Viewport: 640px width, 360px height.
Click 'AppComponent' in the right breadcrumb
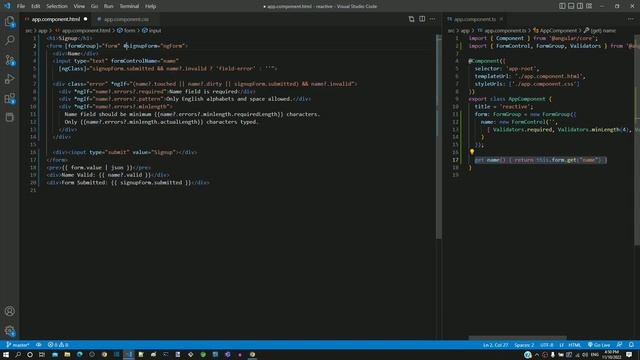click(558, 31)
